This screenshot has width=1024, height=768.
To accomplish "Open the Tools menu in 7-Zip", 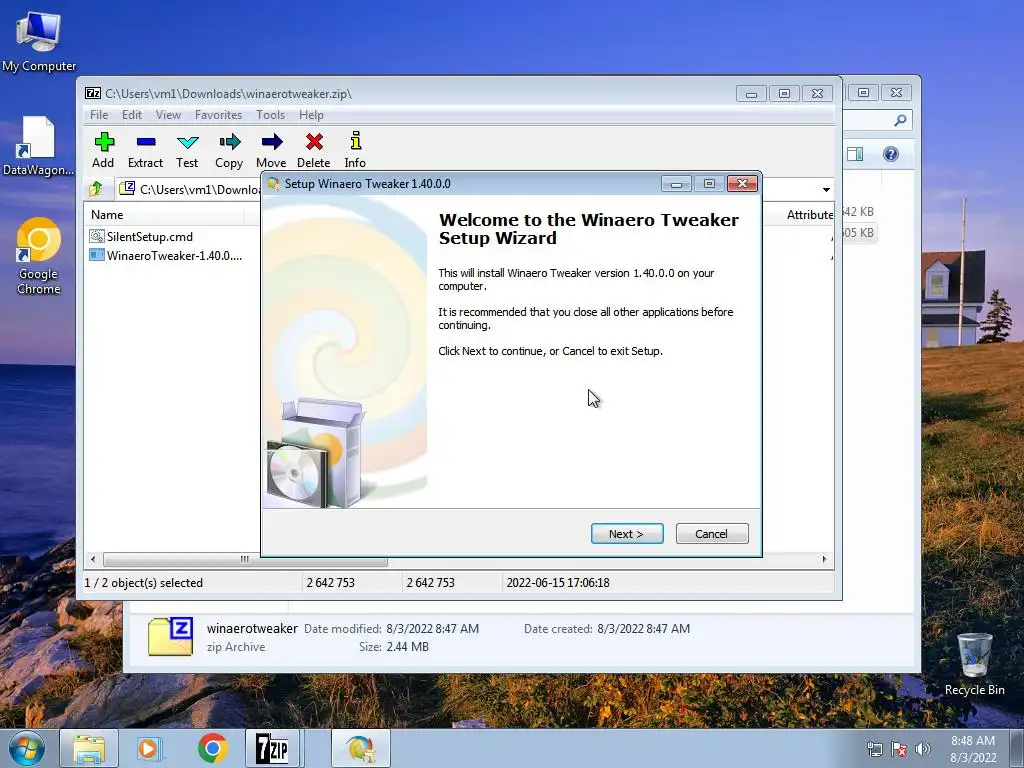I will coord(270,115).
